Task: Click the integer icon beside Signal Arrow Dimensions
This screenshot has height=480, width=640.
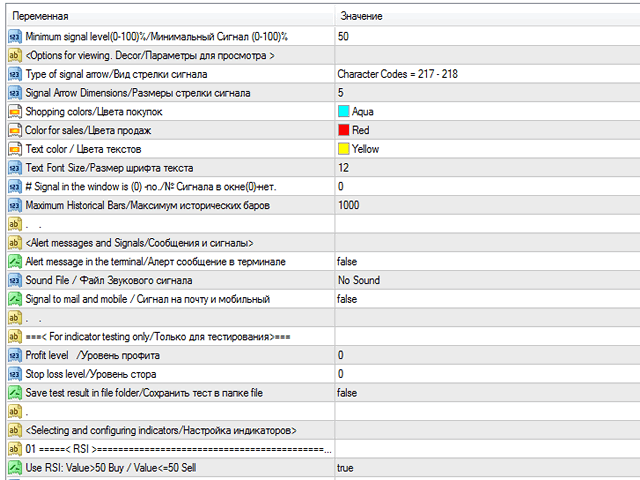Action: [x=15, y=93]
